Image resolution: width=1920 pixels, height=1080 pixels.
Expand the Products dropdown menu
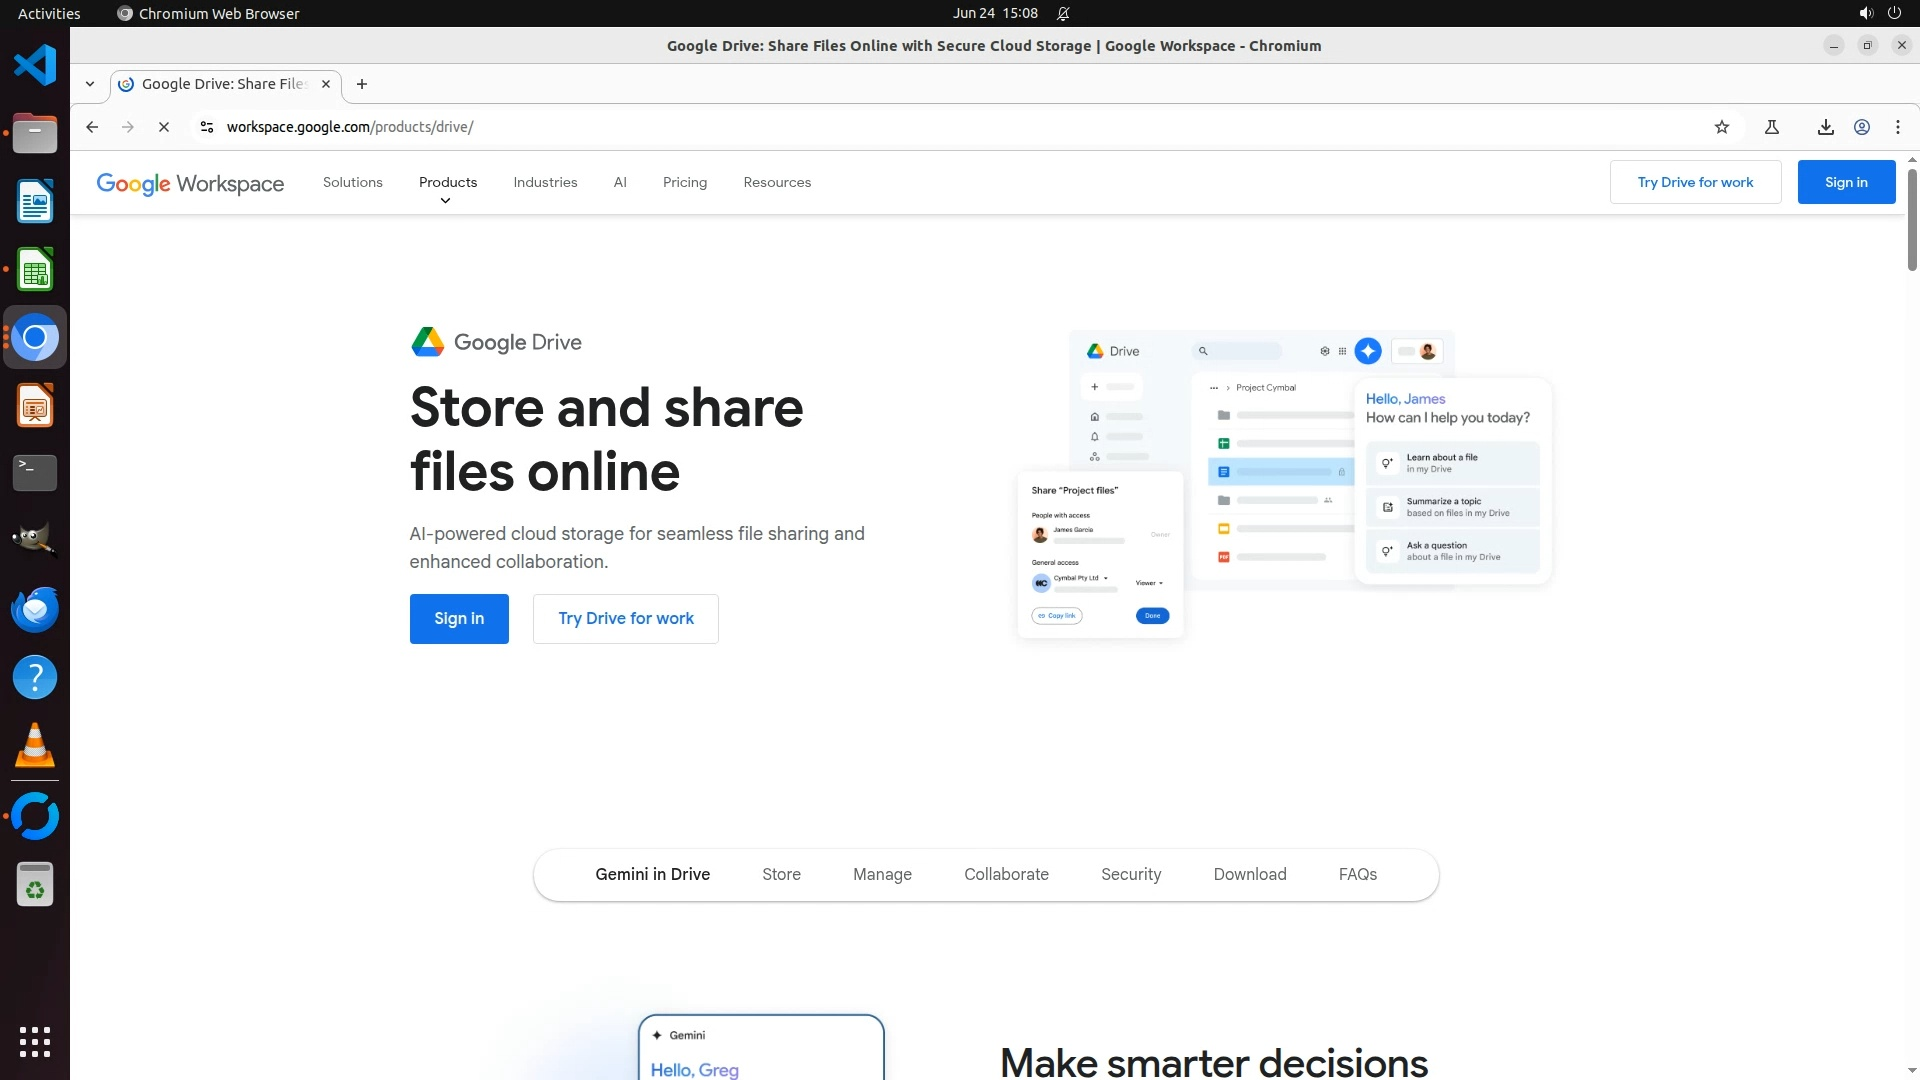[447, 183]
